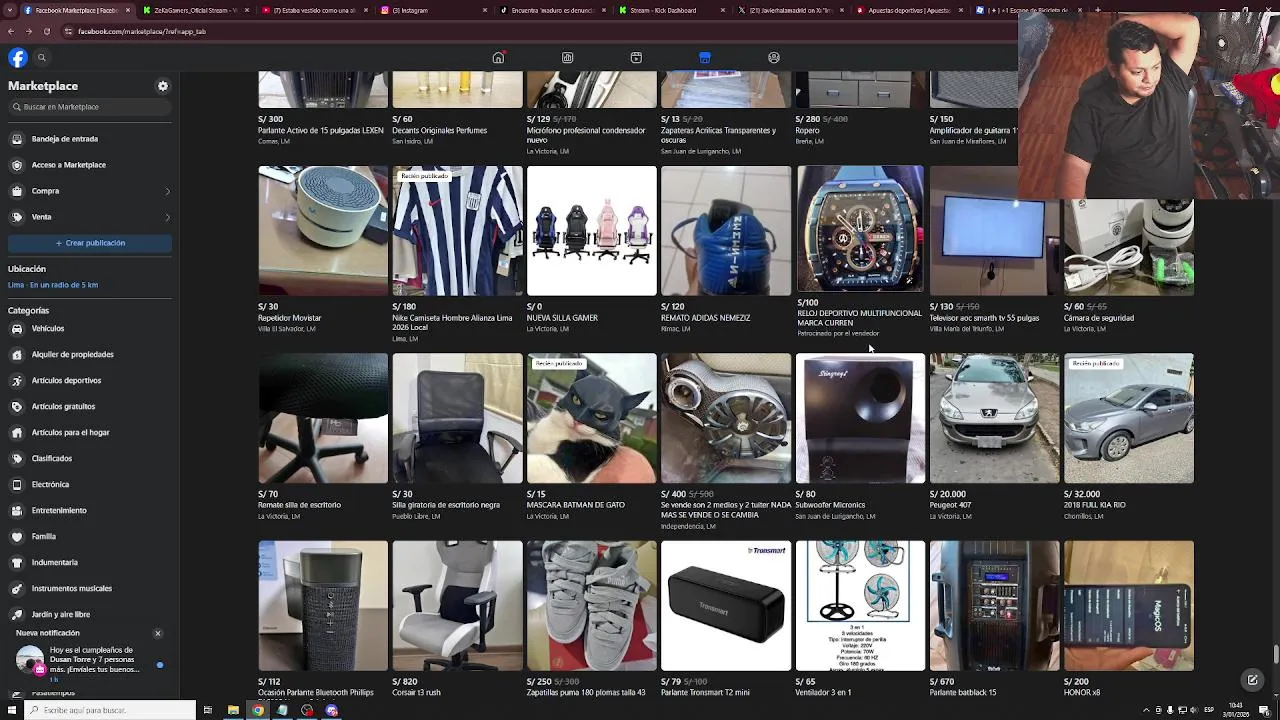This screenshot has width=1280, height=720.
Task: Open Repetidor Movistar listing thumbnail
Action: click(323, 230)
